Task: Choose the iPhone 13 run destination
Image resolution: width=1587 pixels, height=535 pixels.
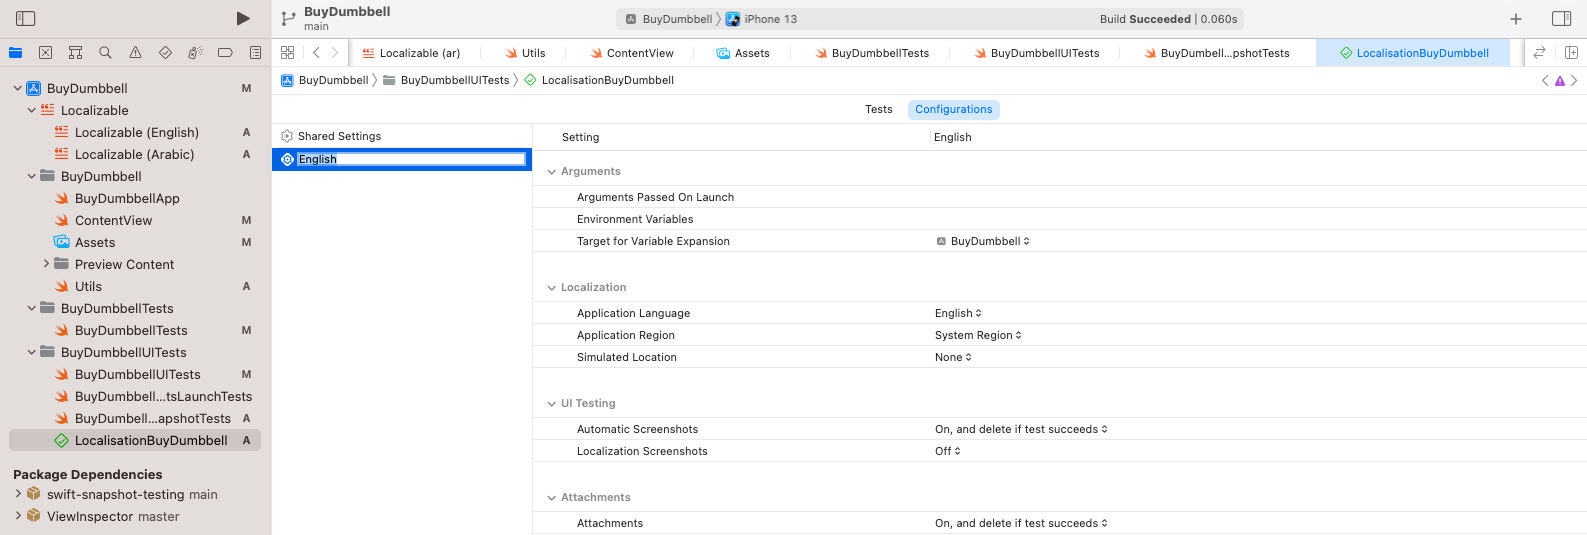Action: [762, 19]
